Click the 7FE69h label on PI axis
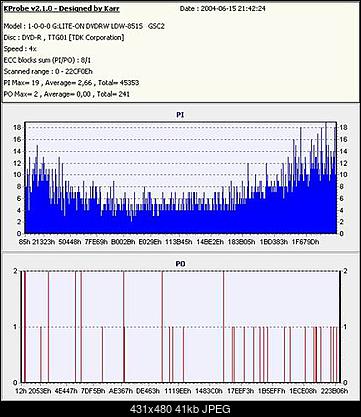The width and height of the screenshot is (361, 417). (96, 242)
